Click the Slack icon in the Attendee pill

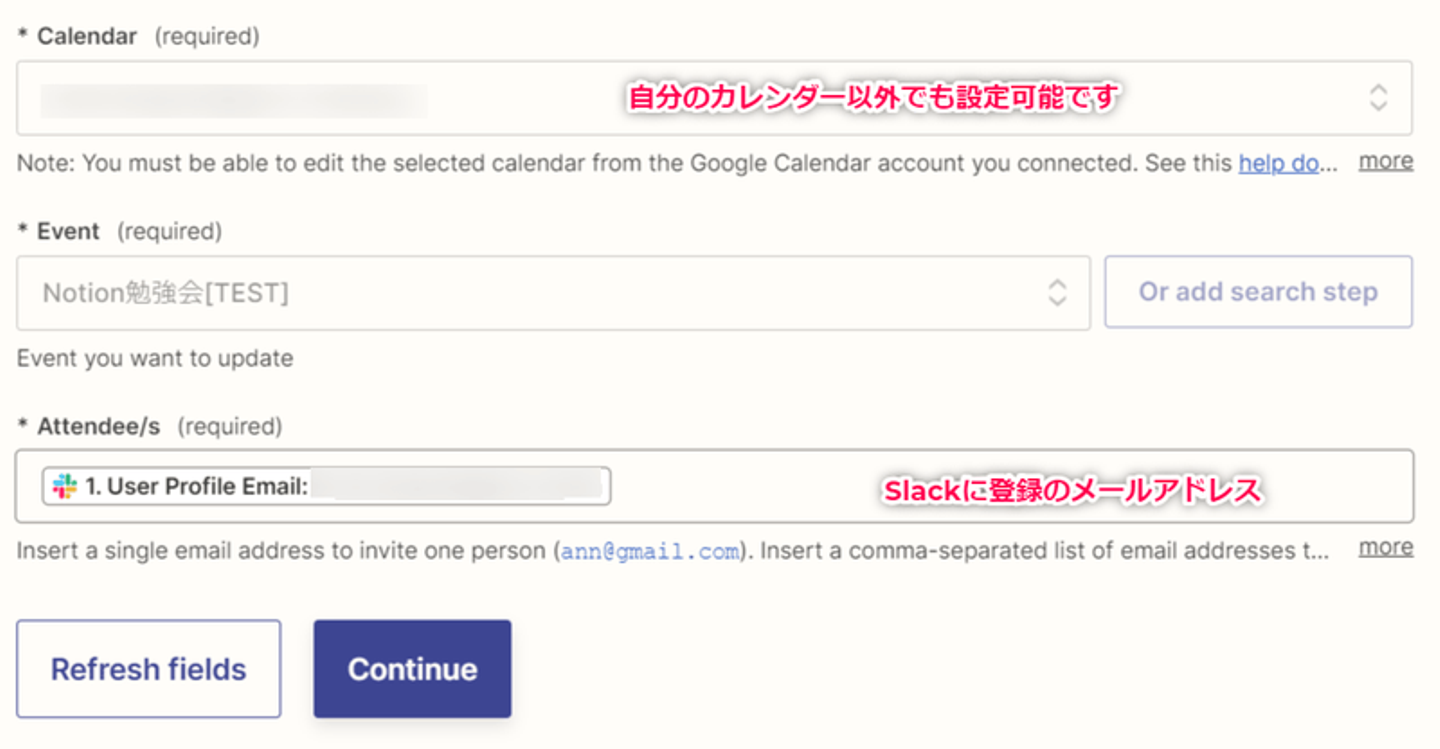(65, 487)
